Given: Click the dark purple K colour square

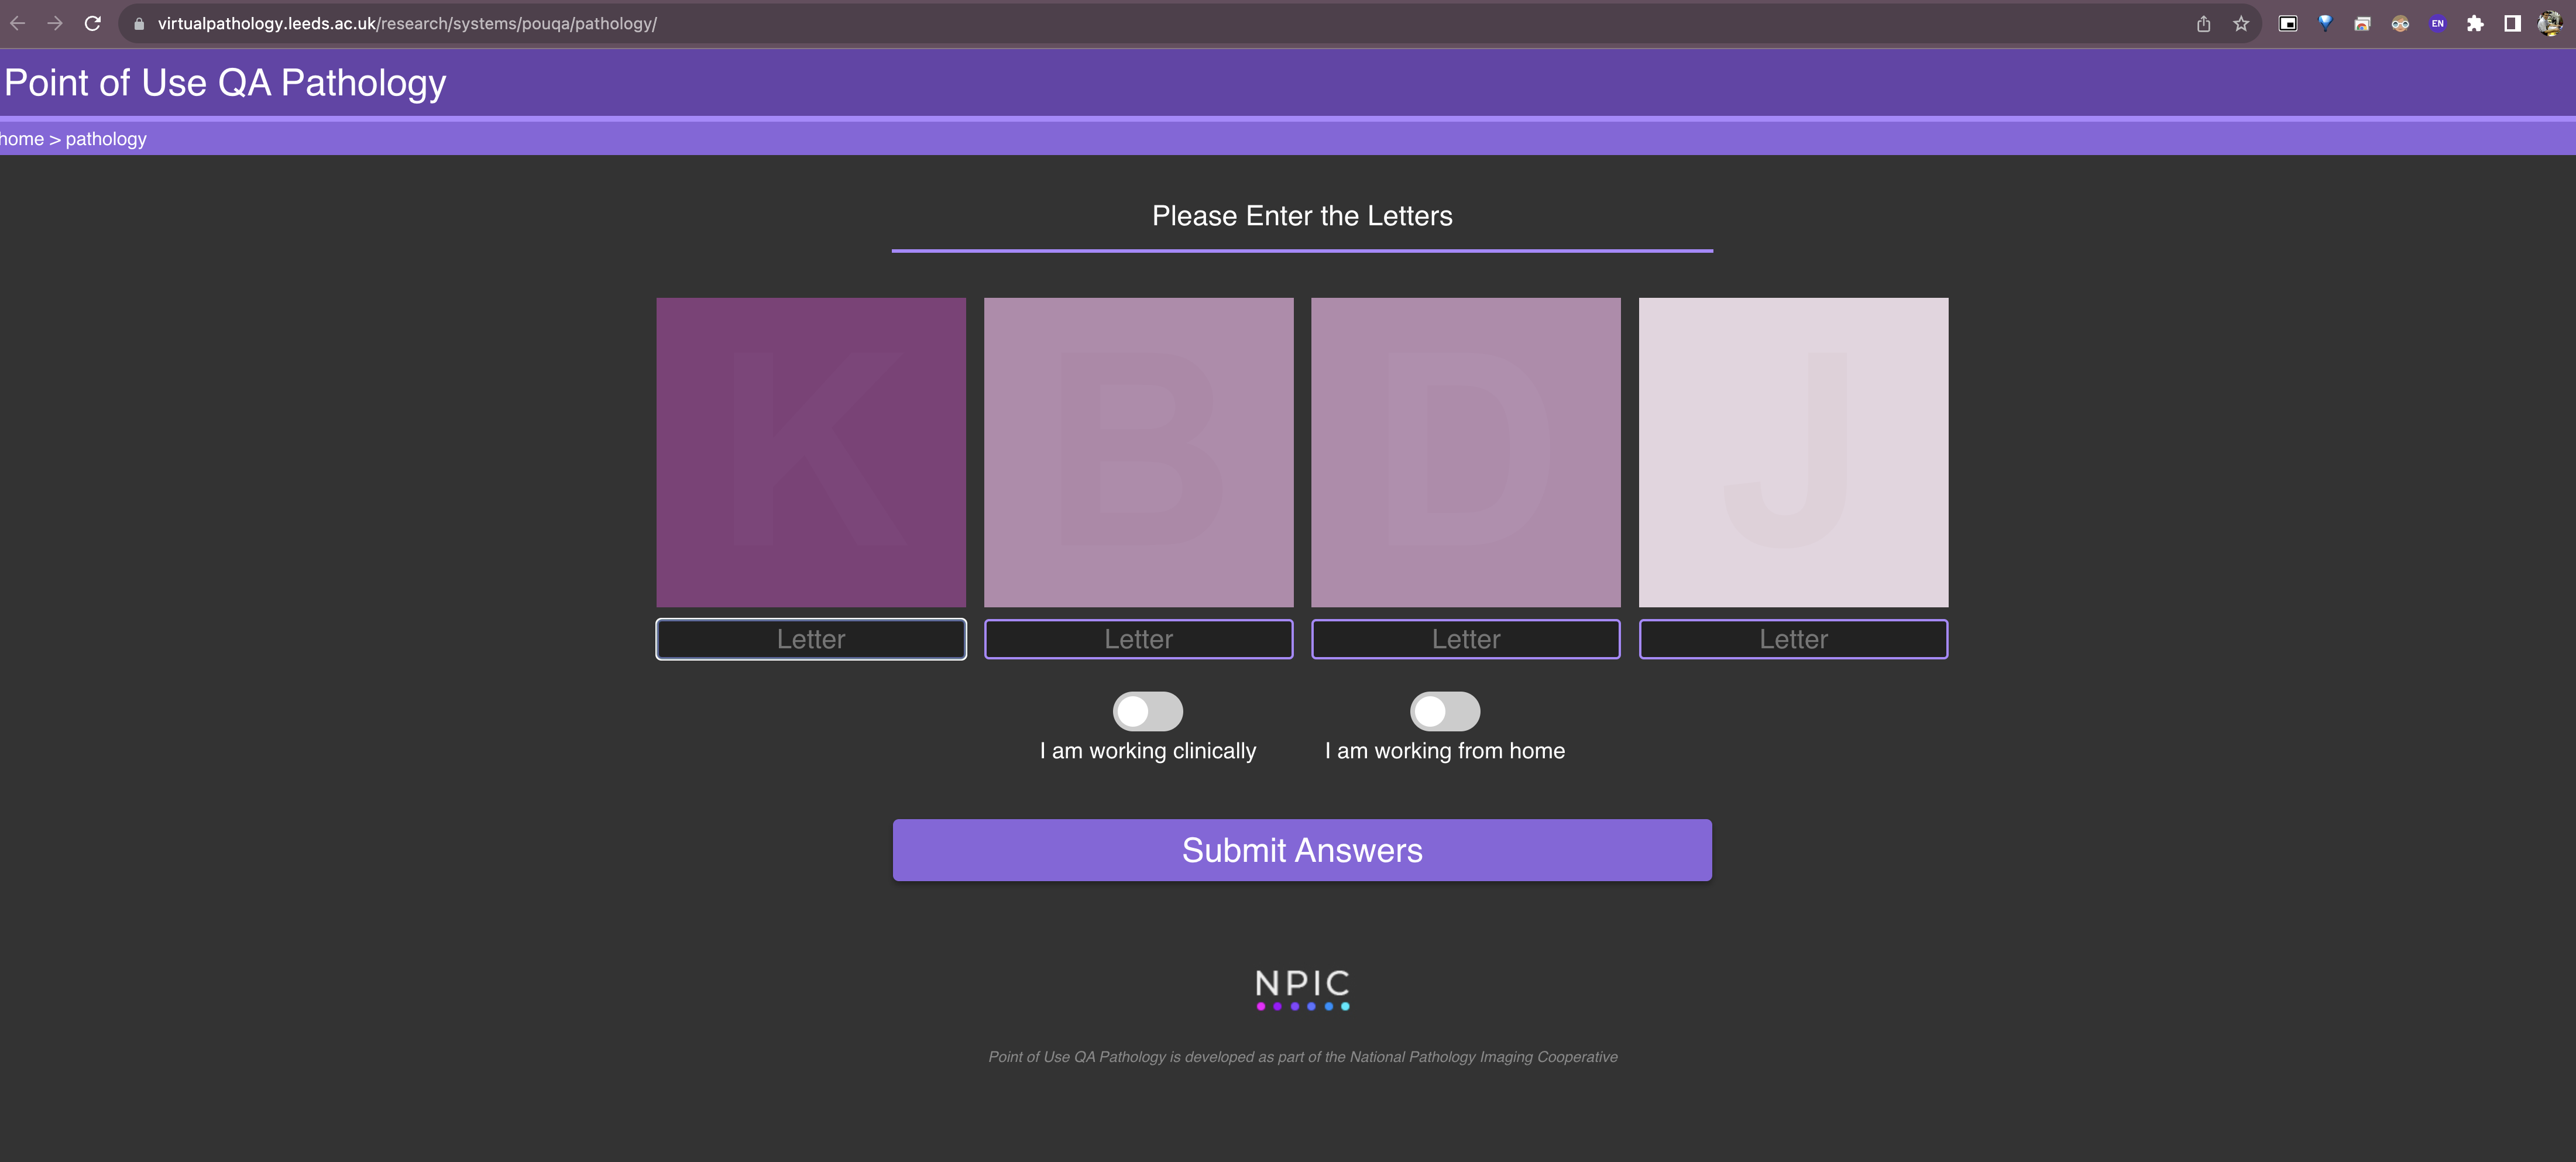Looking at the screenshot, I should pos(811,452).
